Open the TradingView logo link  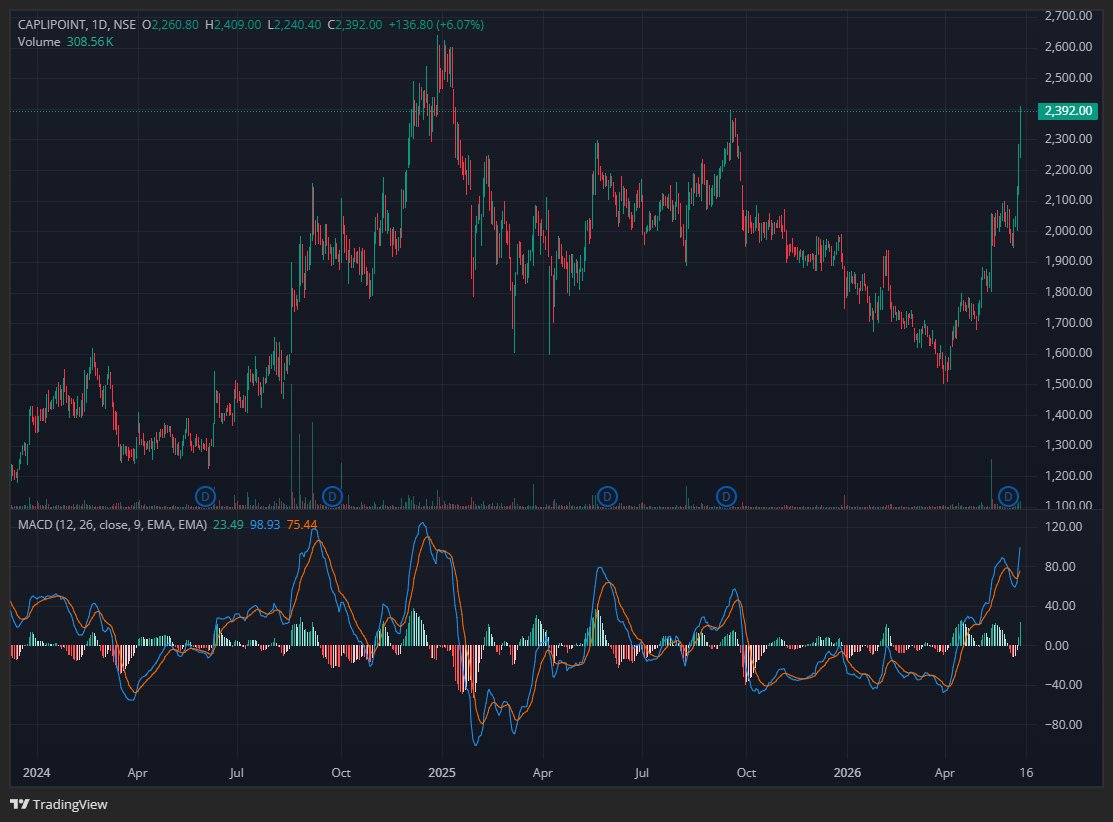click(58, 804)
